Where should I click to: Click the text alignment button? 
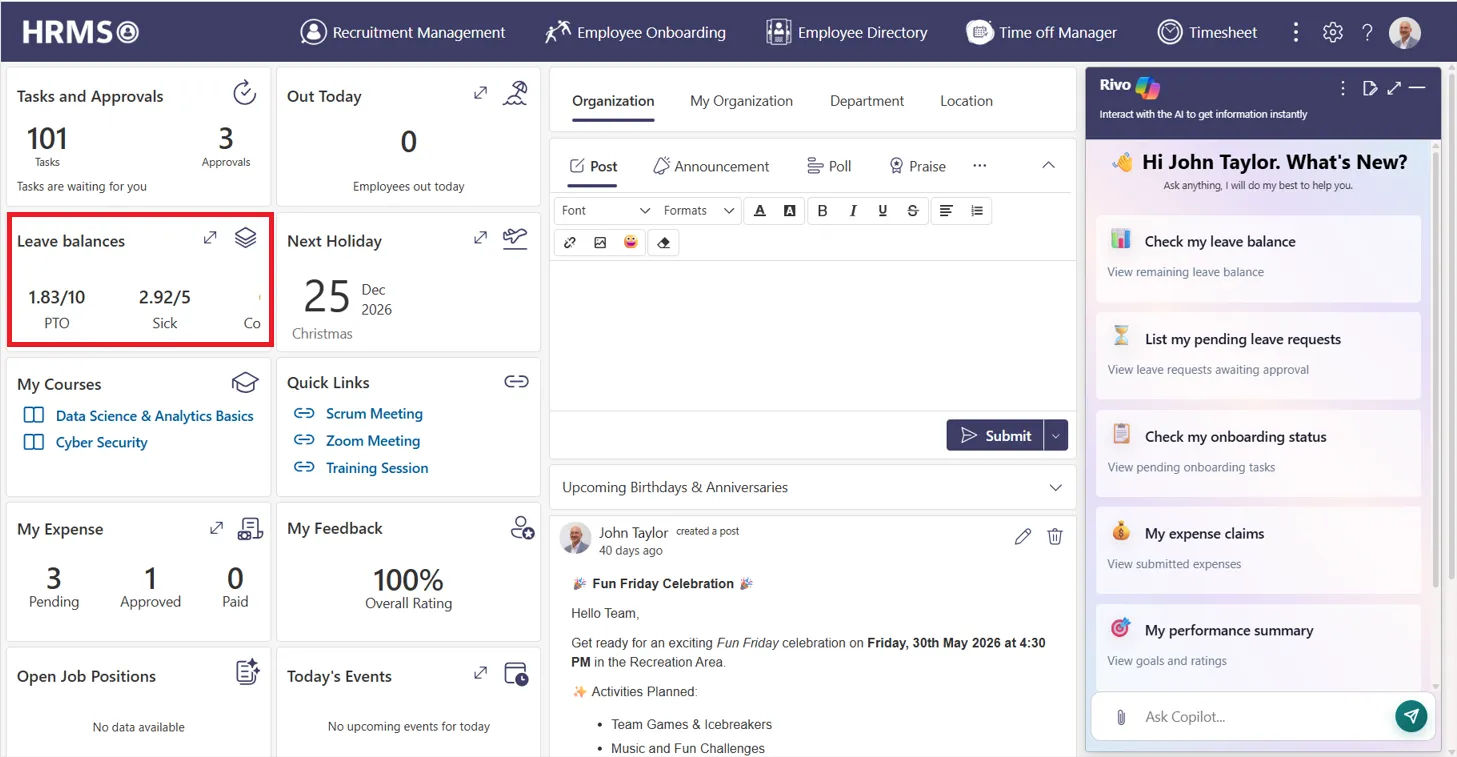[x=946, y=211]
